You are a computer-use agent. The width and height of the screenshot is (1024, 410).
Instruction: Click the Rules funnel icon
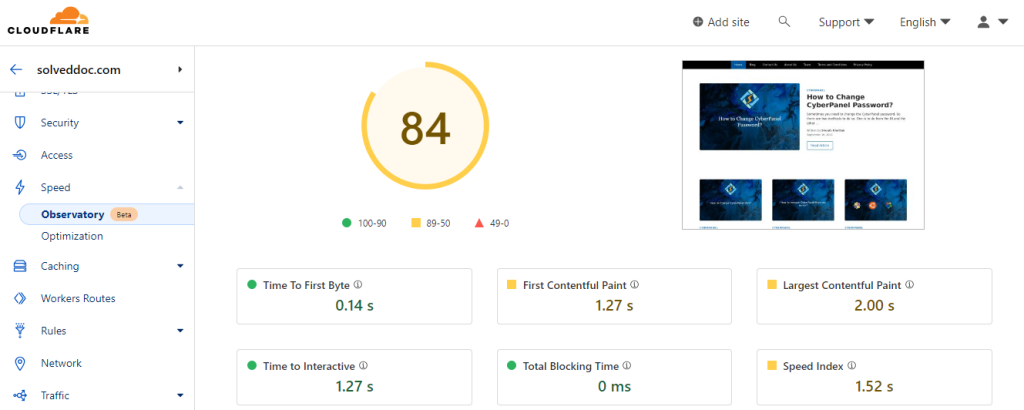(x=20, y=330)
